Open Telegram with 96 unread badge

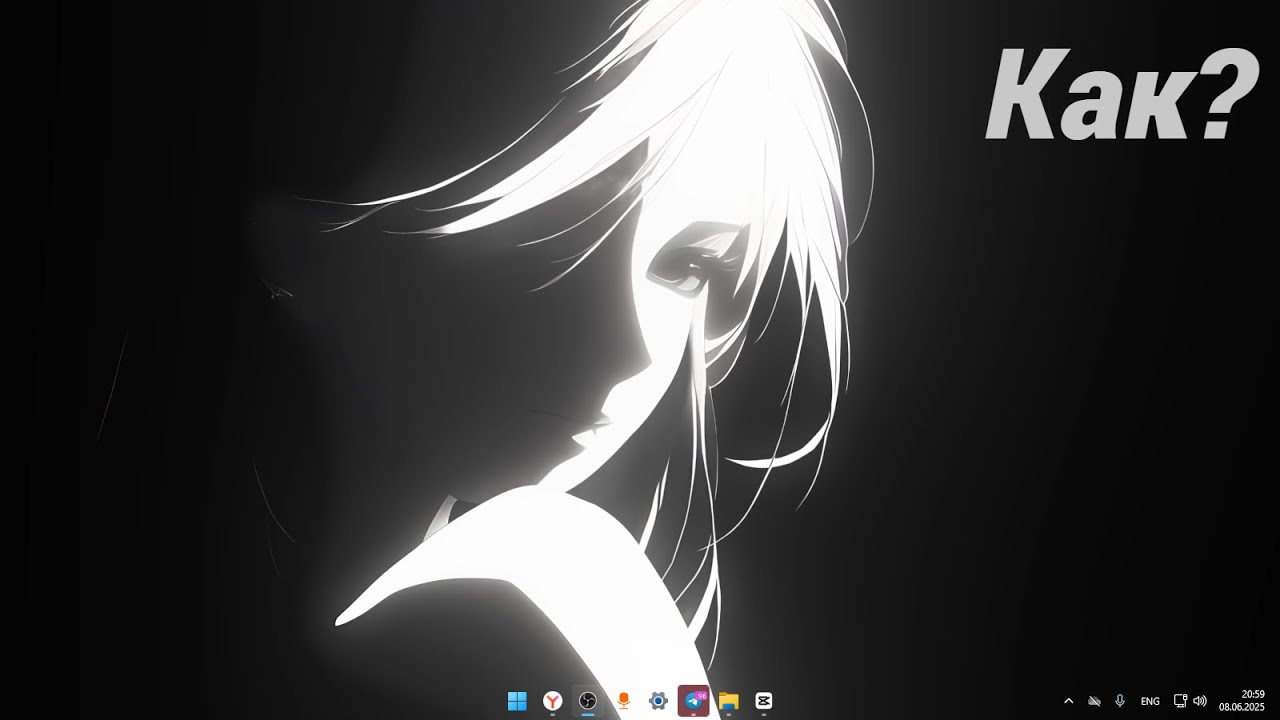[693, 701]
